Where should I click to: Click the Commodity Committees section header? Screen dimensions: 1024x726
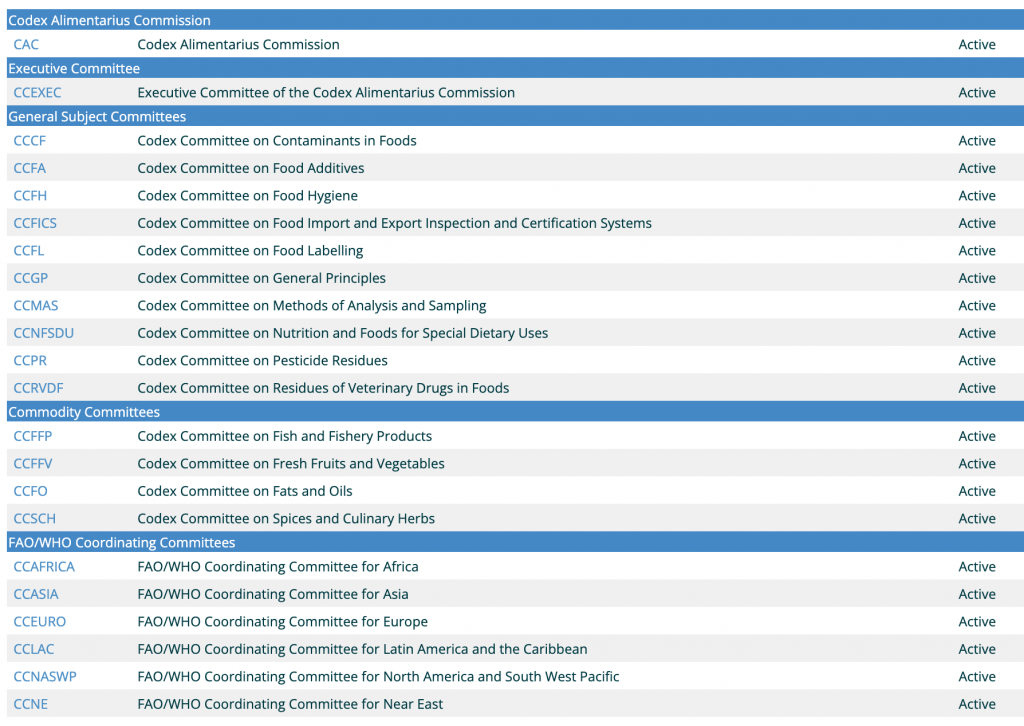click(515, 411)
